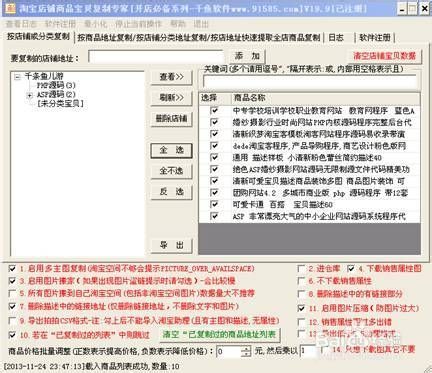Toggle option 3 启用图片搬家 checkbox
The width and height of the screenshot is (432, 373).
12,281
